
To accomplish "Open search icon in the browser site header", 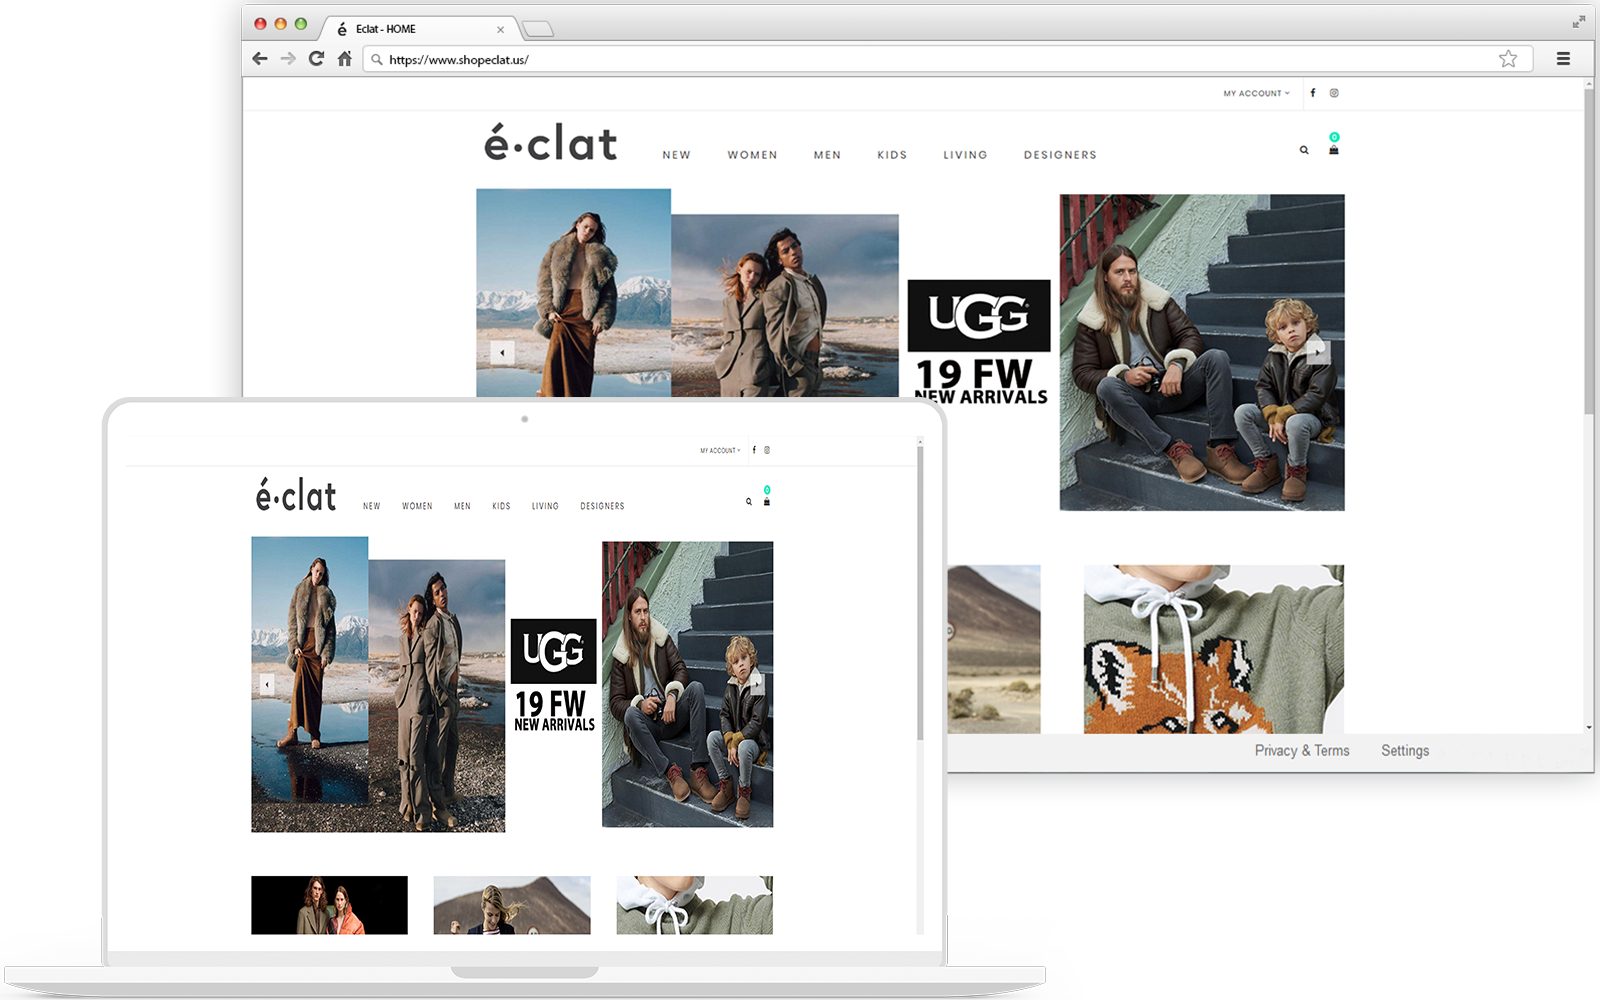I will click(x=1304, y=150).
